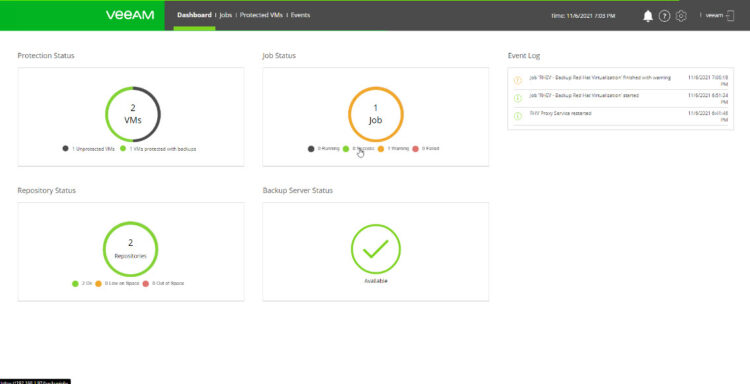Screen dimensions: 750x384
Task: Open the Protected VMs tab
Action: click(x=261, y=15)
